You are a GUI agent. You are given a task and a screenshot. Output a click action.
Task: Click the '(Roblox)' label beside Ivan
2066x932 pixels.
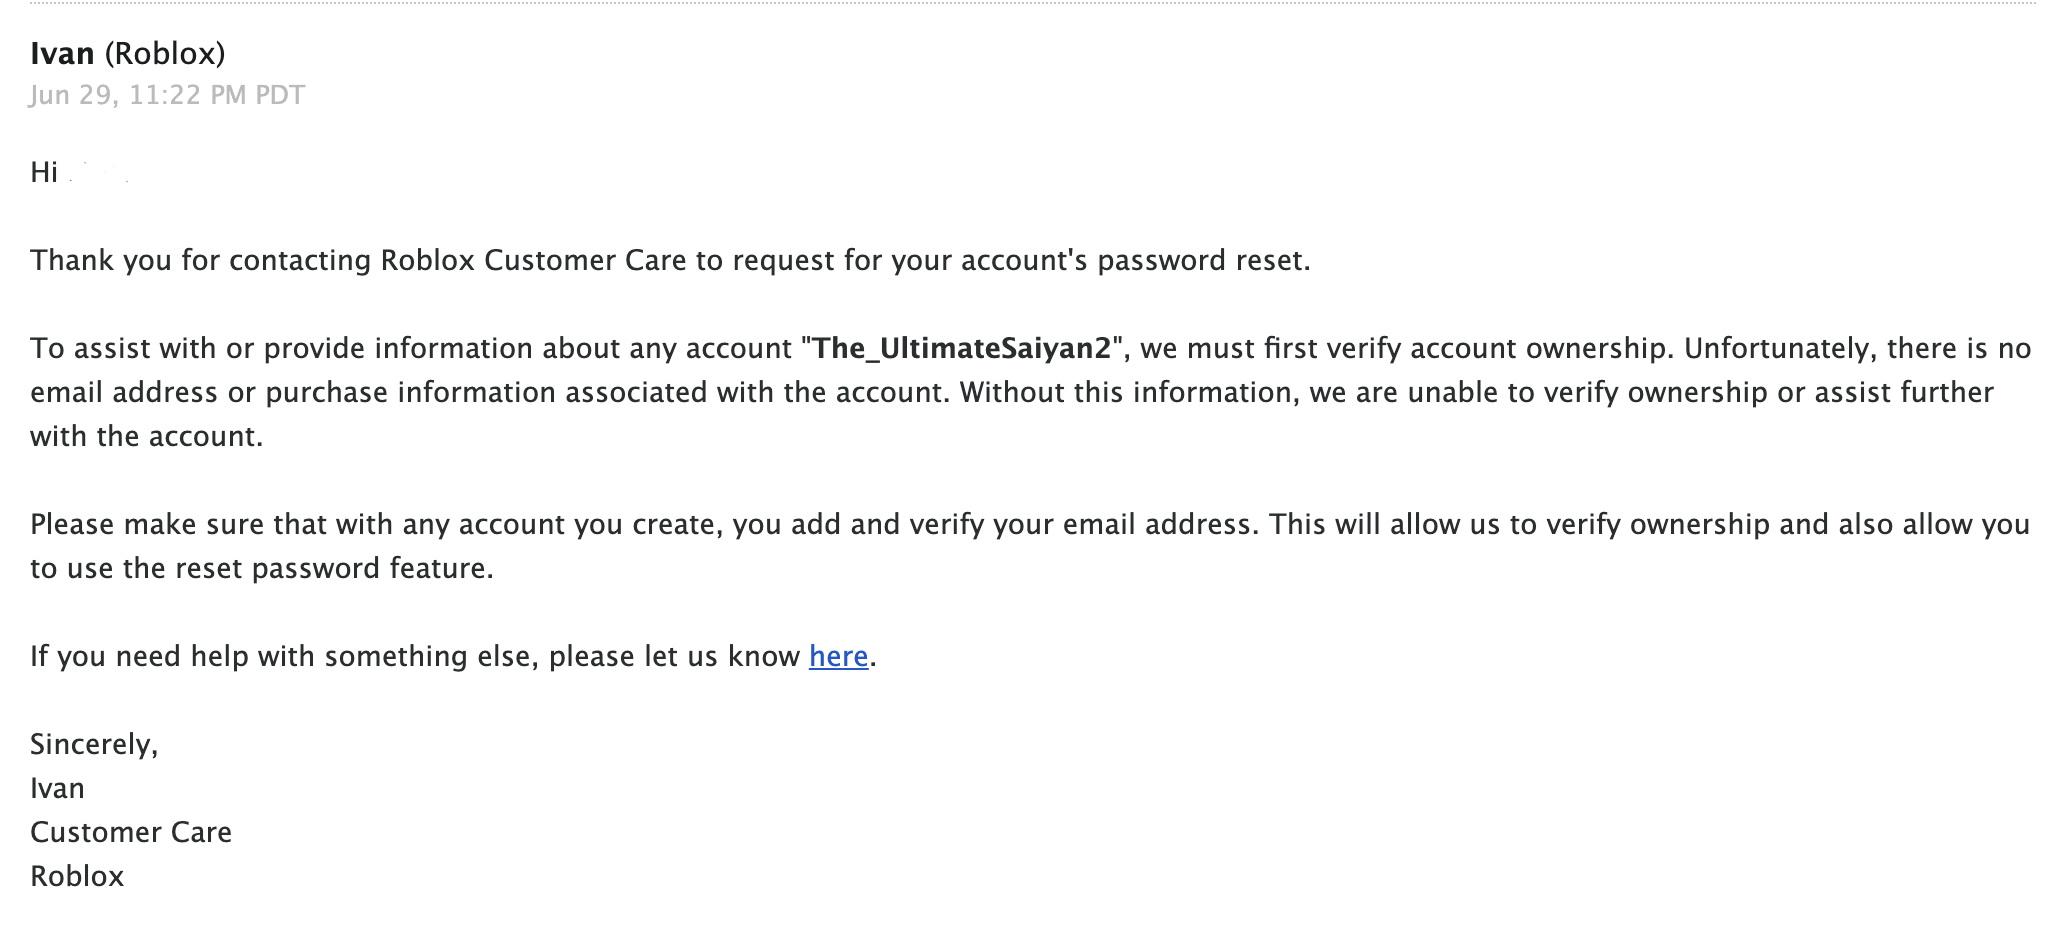(x=165, y=53)
